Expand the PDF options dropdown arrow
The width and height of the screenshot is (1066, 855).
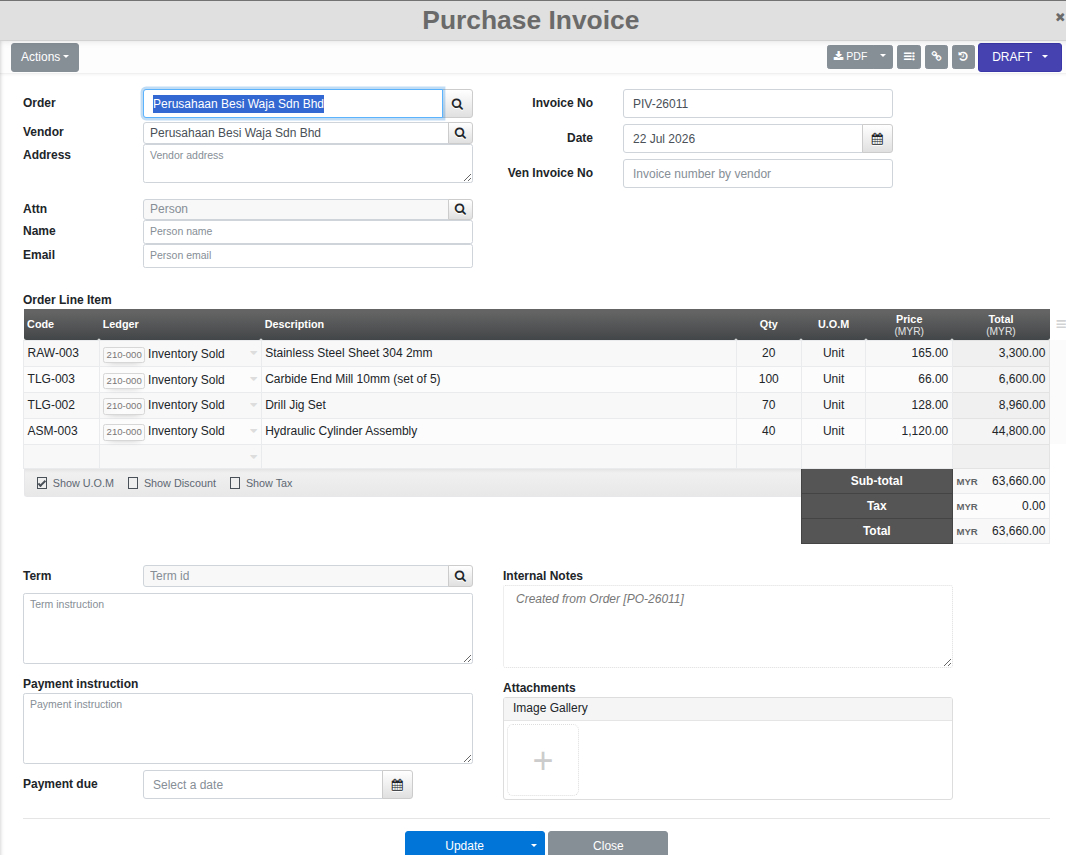882,56
